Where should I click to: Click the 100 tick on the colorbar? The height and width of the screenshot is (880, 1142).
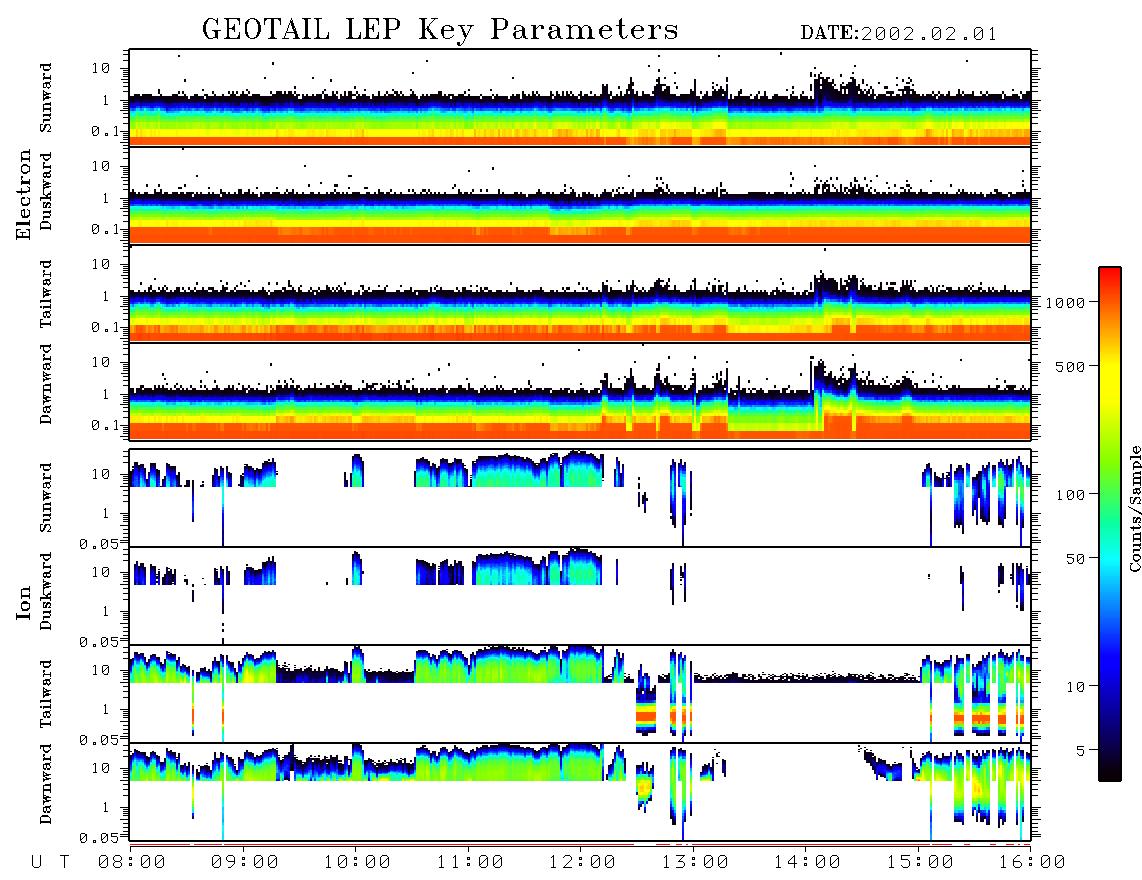pyautogui.click(x=1071, y=495)
